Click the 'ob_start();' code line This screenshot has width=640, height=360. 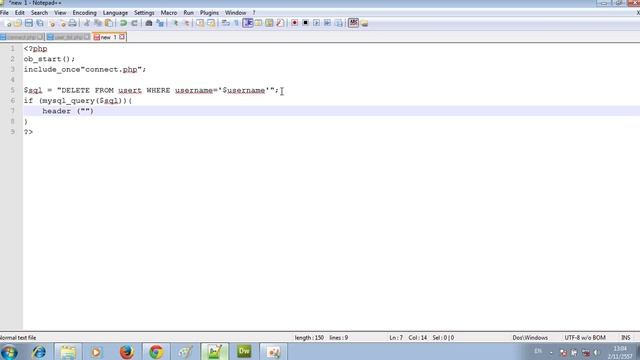(49, 59)
